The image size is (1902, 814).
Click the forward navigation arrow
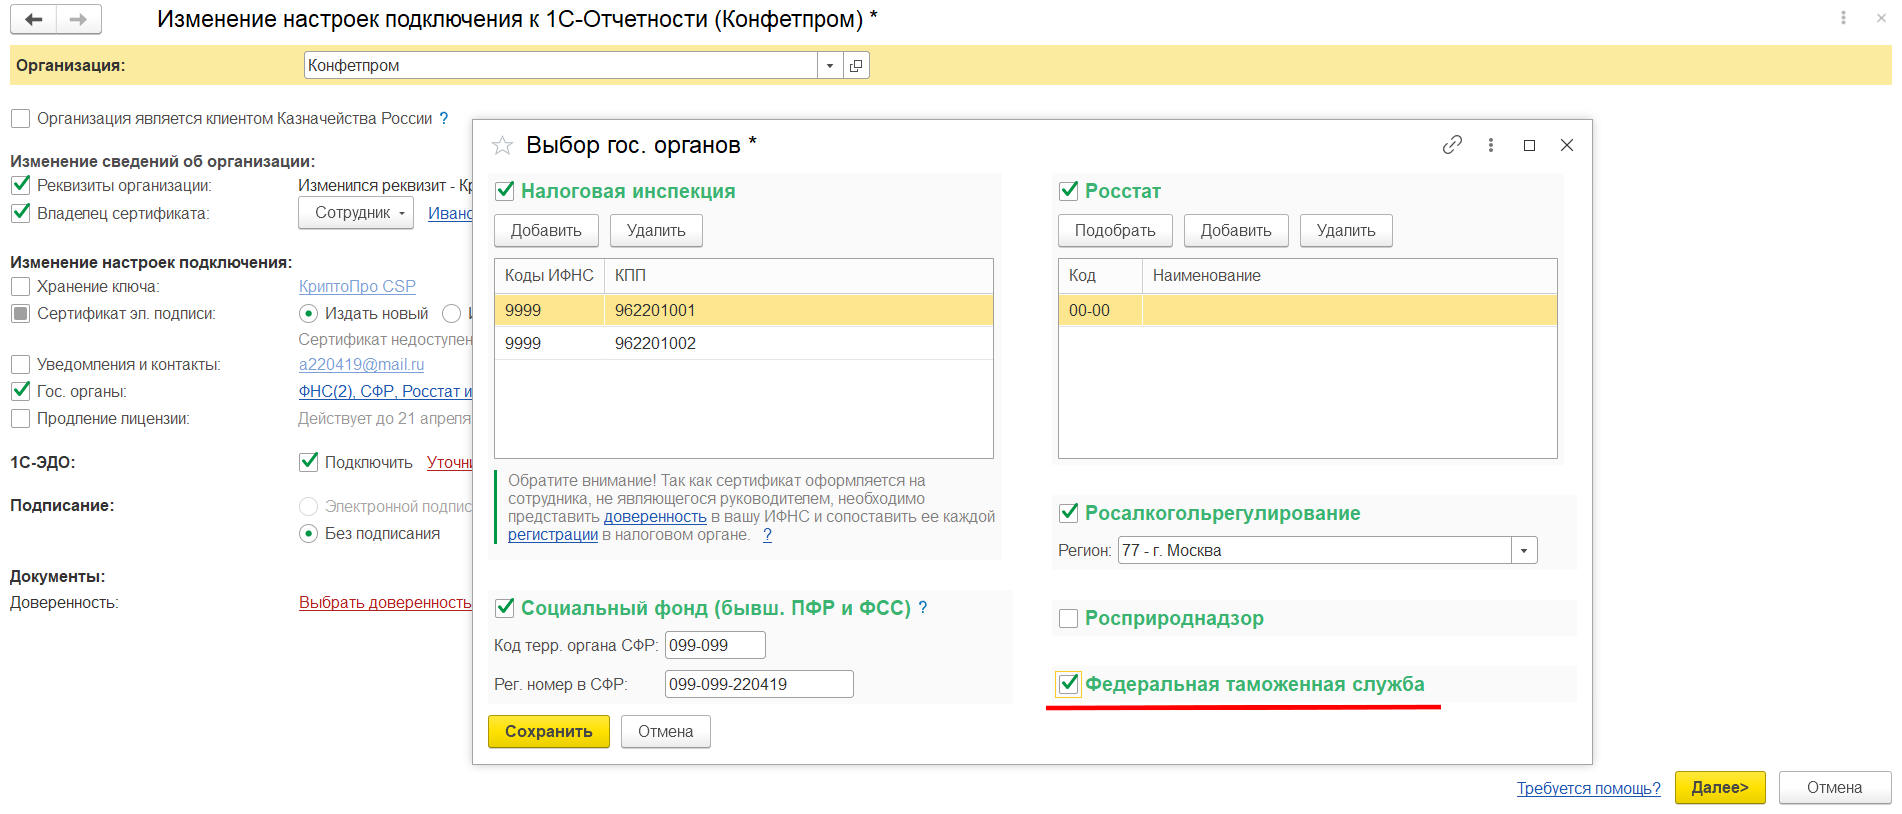[x=78, y=19]
